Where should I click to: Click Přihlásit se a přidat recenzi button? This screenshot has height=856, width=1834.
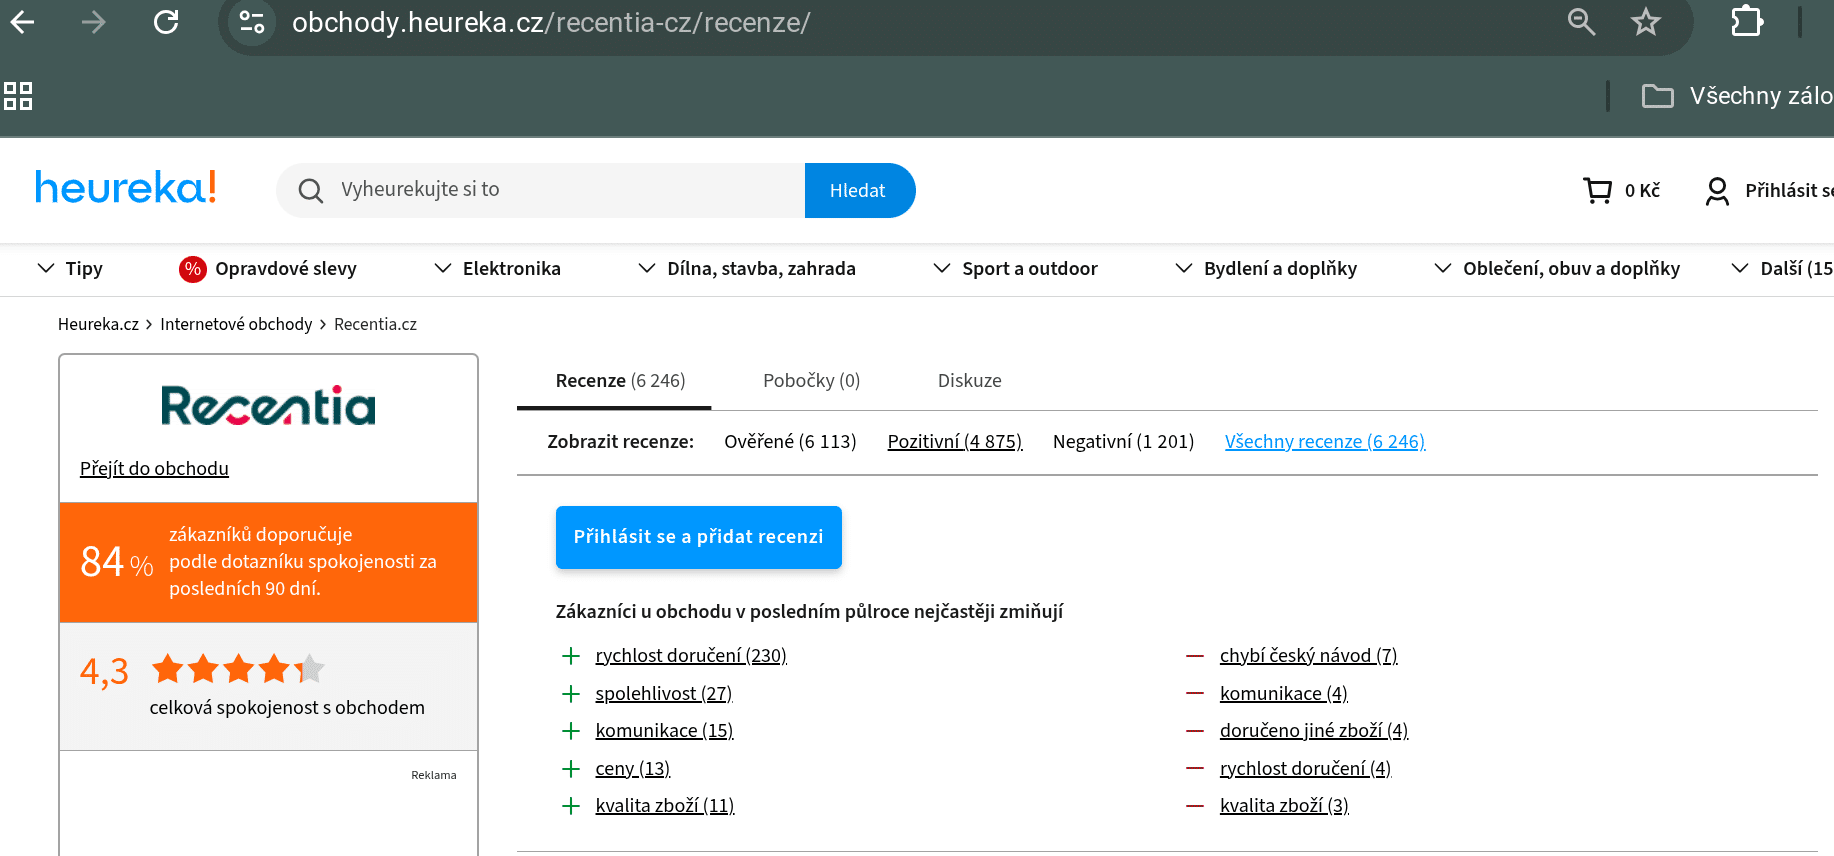[699, 537]
